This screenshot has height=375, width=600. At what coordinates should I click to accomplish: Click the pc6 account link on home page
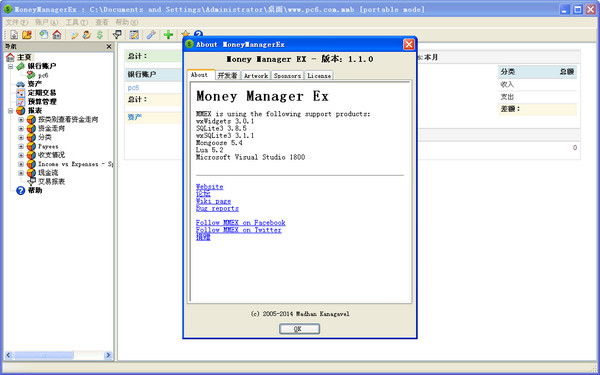(x=133, y=88)
